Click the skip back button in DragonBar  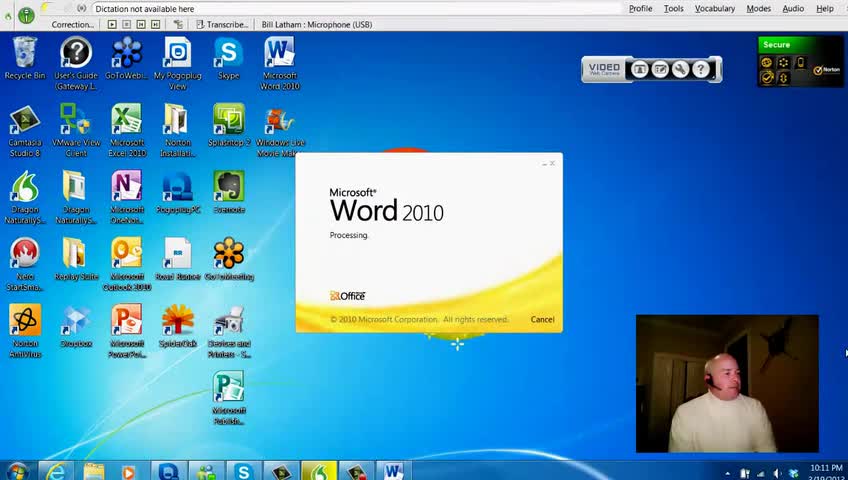(141, 24)
